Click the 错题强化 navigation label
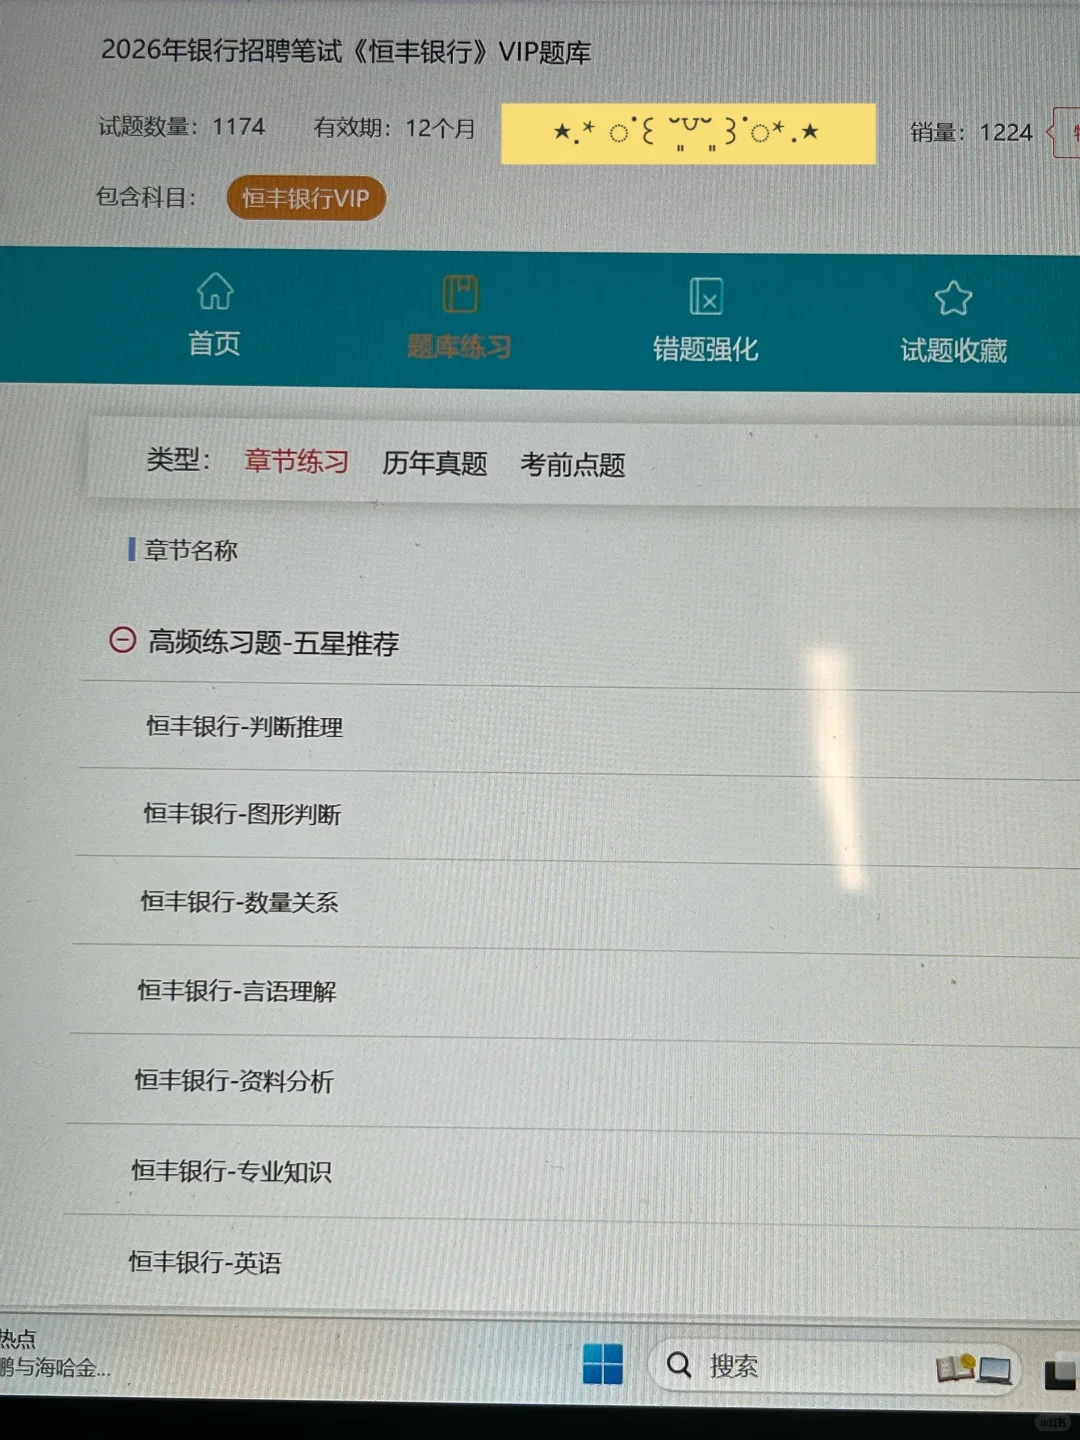This screenshot has height=1440, width=1080. tap(705, 349)
